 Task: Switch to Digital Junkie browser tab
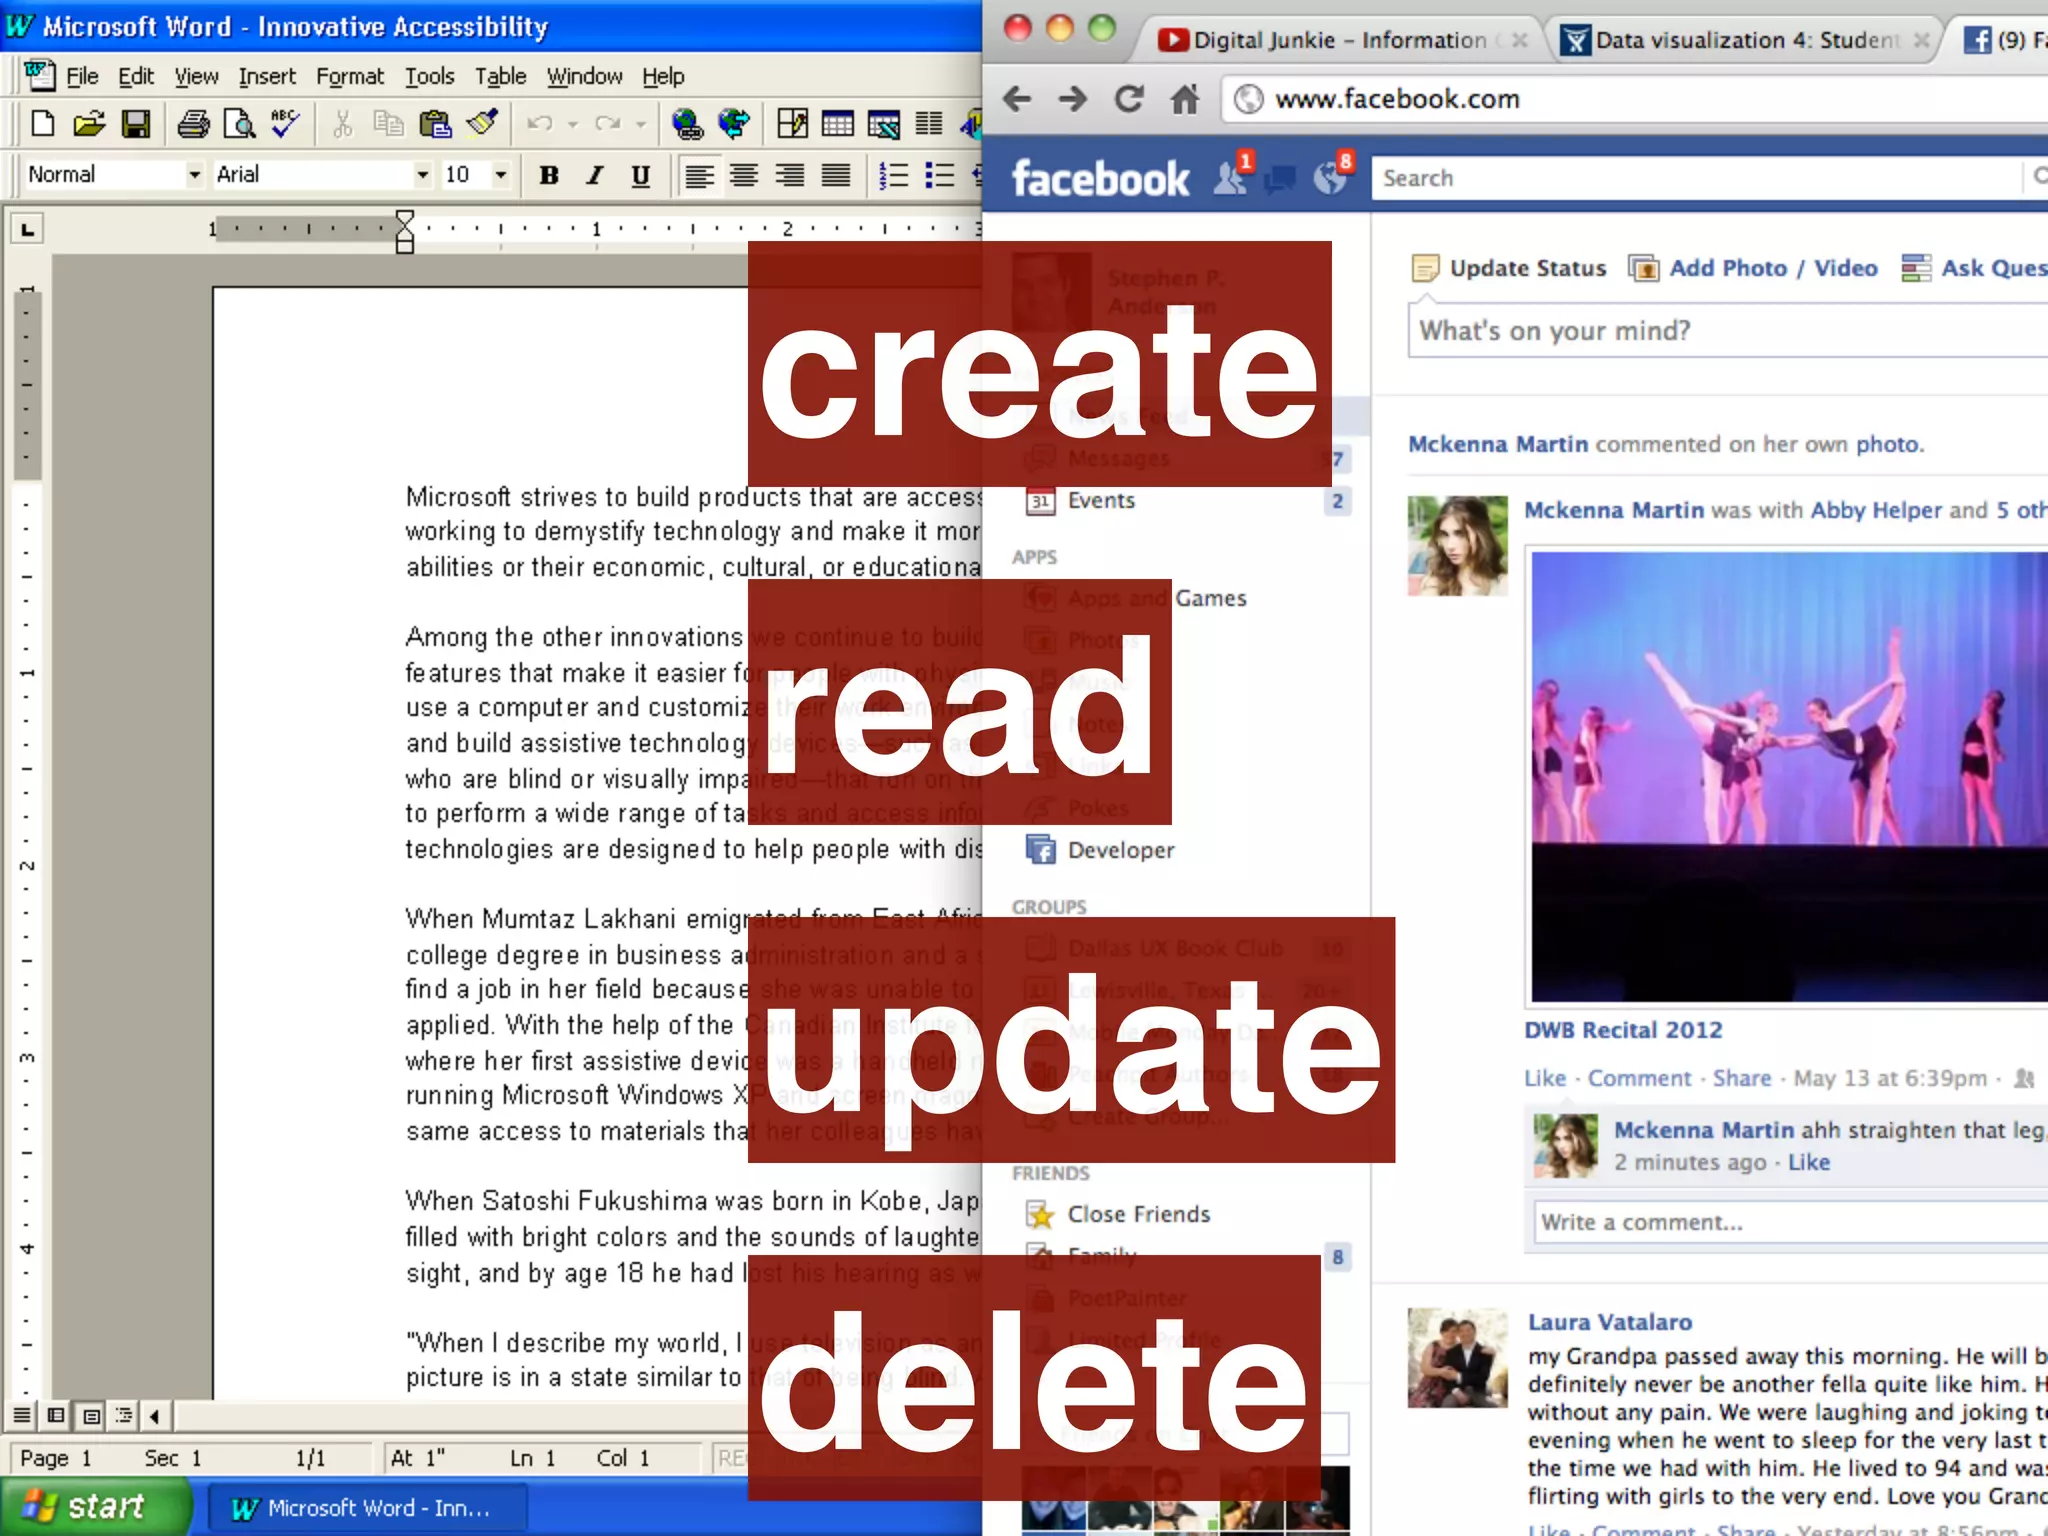[1340, 40]
